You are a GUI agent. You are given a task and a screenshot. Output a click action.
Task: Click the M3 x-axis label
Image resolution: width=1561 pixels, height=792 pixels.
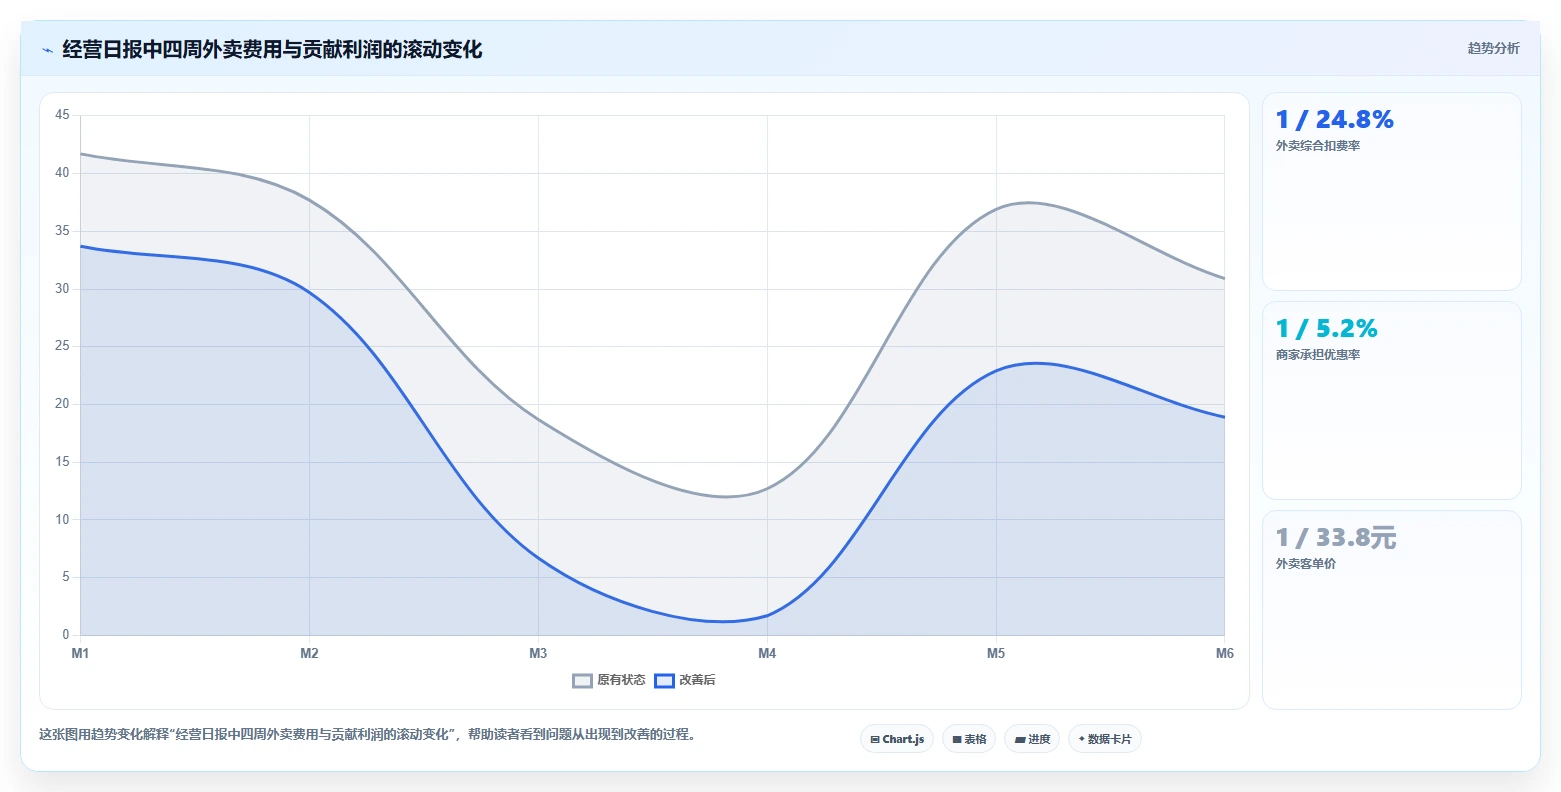[538, 653]
